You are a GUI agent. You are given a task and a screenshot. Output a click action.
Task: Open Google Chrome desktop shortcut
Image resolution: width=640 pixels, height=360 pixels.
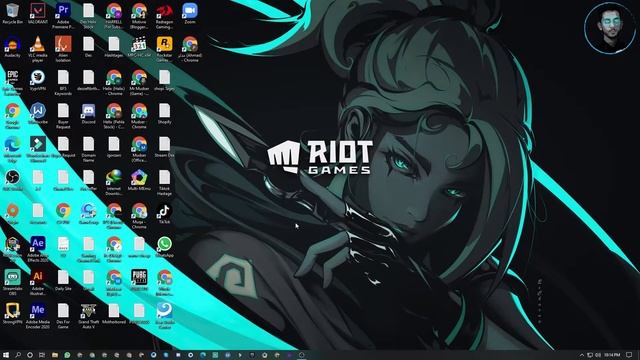pyautogui.click(x=12, y=116)
